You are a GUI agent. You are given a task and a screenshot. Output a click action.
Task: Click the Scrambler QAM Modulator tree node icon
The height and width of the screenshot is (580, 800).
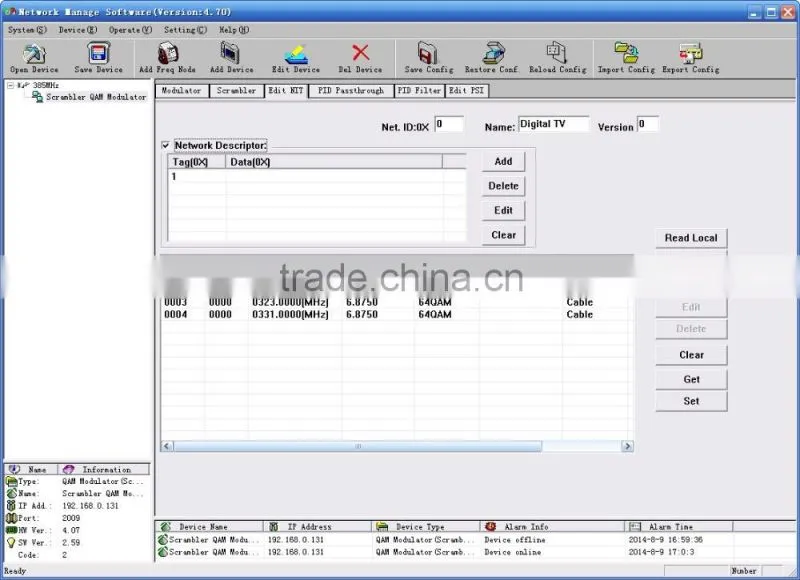click(37, 97)
